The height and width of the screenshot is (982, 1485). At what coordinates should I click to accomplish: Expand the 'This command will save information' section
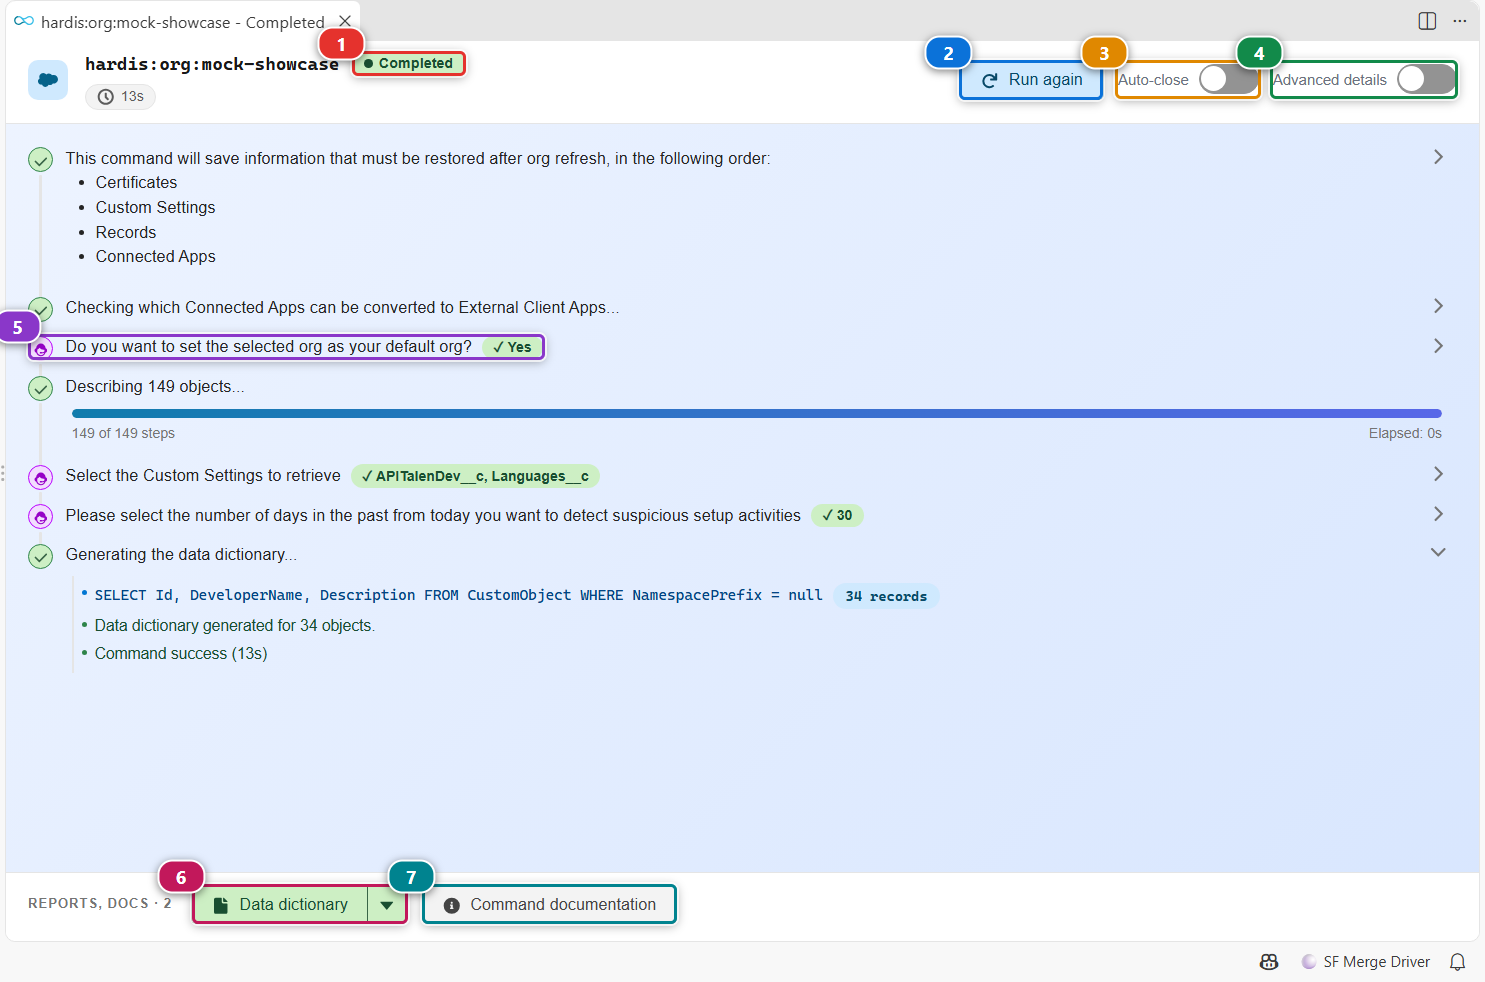coord(1438,157)
